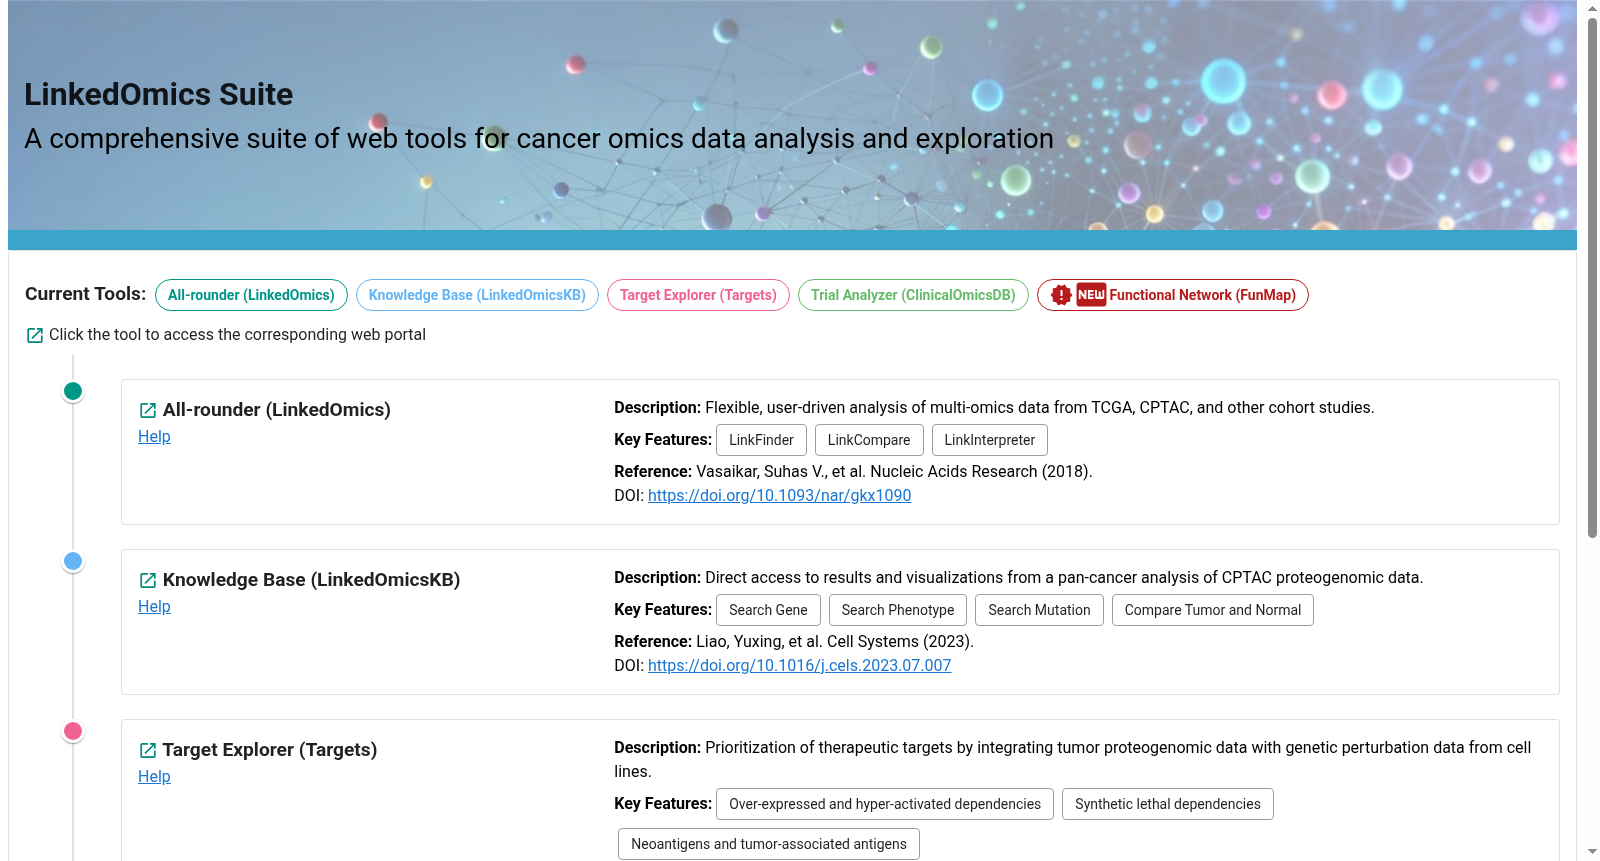Click the Target Explorer (Targets) card heading
The image size is (1600, 861).
pyautogui.click(x=270, y=750)
